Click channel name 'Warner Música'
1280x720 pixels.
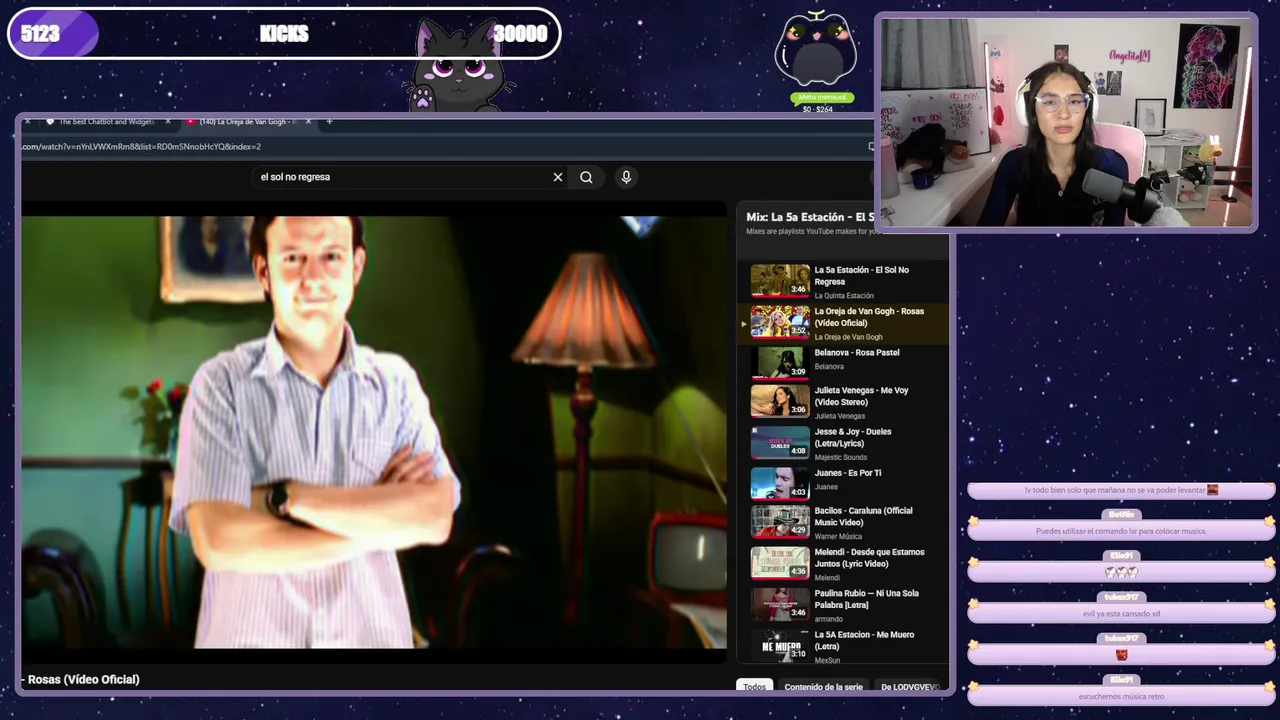pyautogui.click(x=838, y=537)
